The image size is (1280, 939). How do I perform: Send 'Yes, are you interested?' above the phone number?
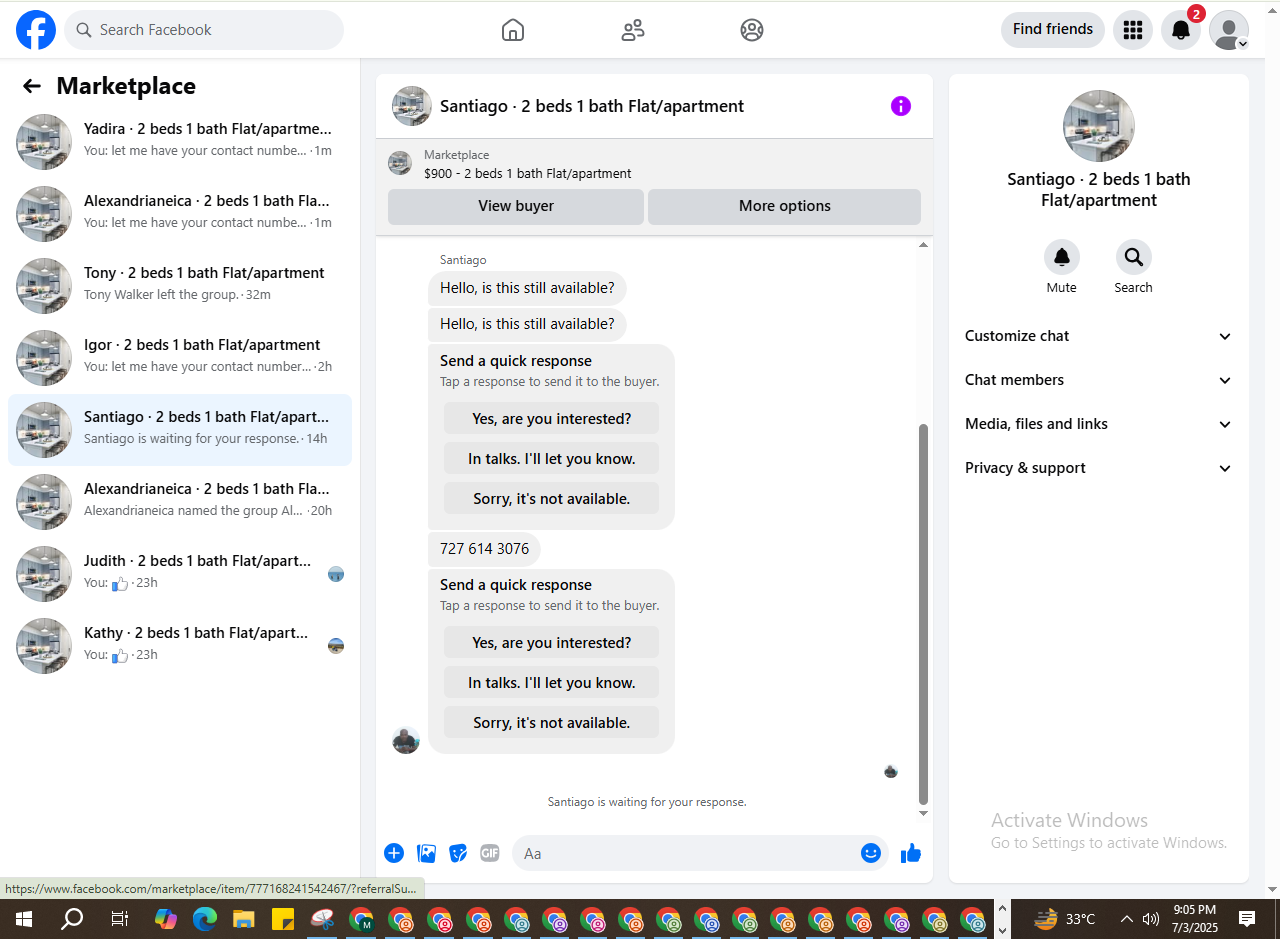551,419
